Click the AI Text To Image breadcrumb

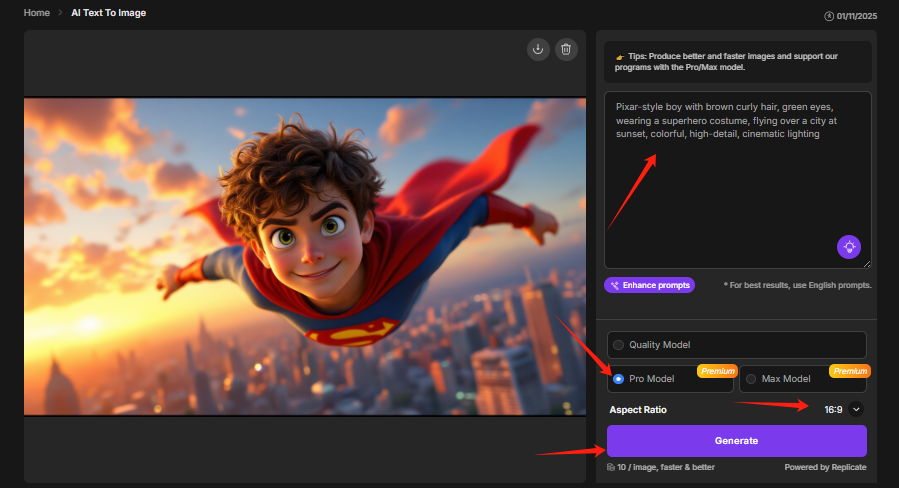[107, 13]
